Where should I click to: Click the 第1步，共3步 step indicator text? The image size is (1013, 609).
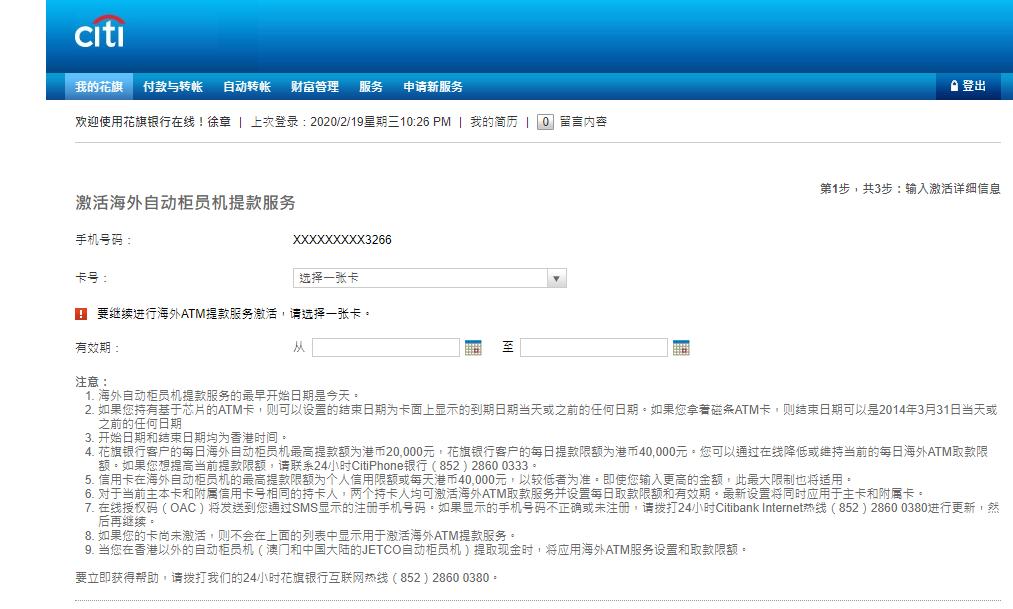(910, 189)
